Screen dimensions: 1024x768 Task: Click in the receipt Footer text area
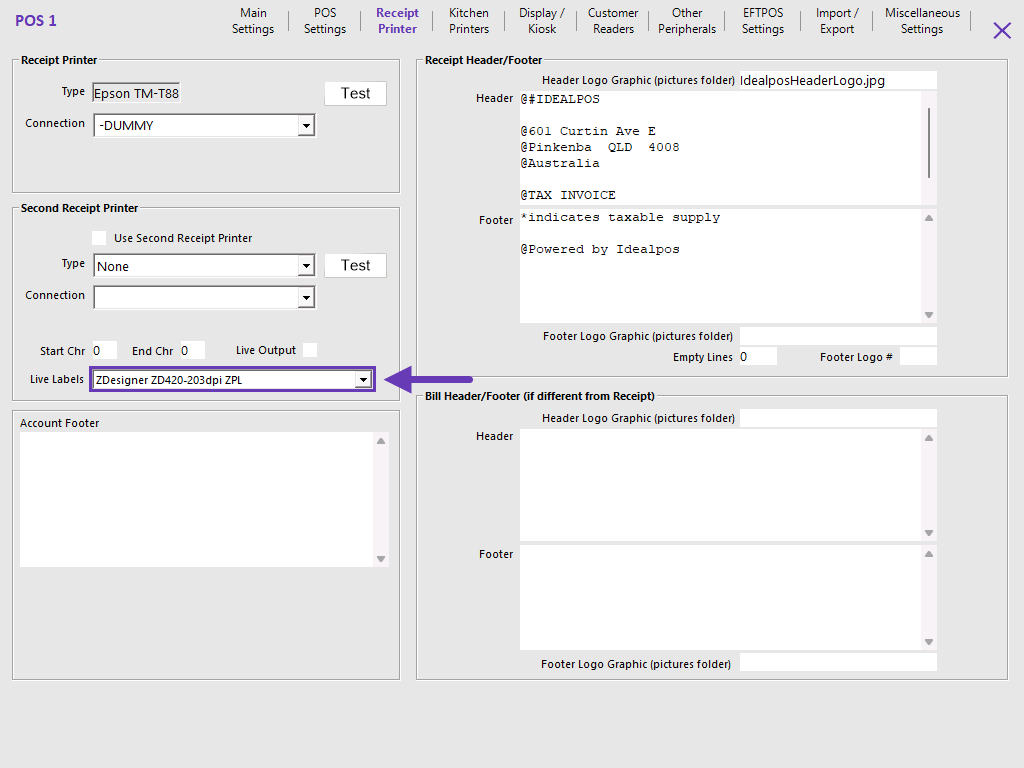720,266
